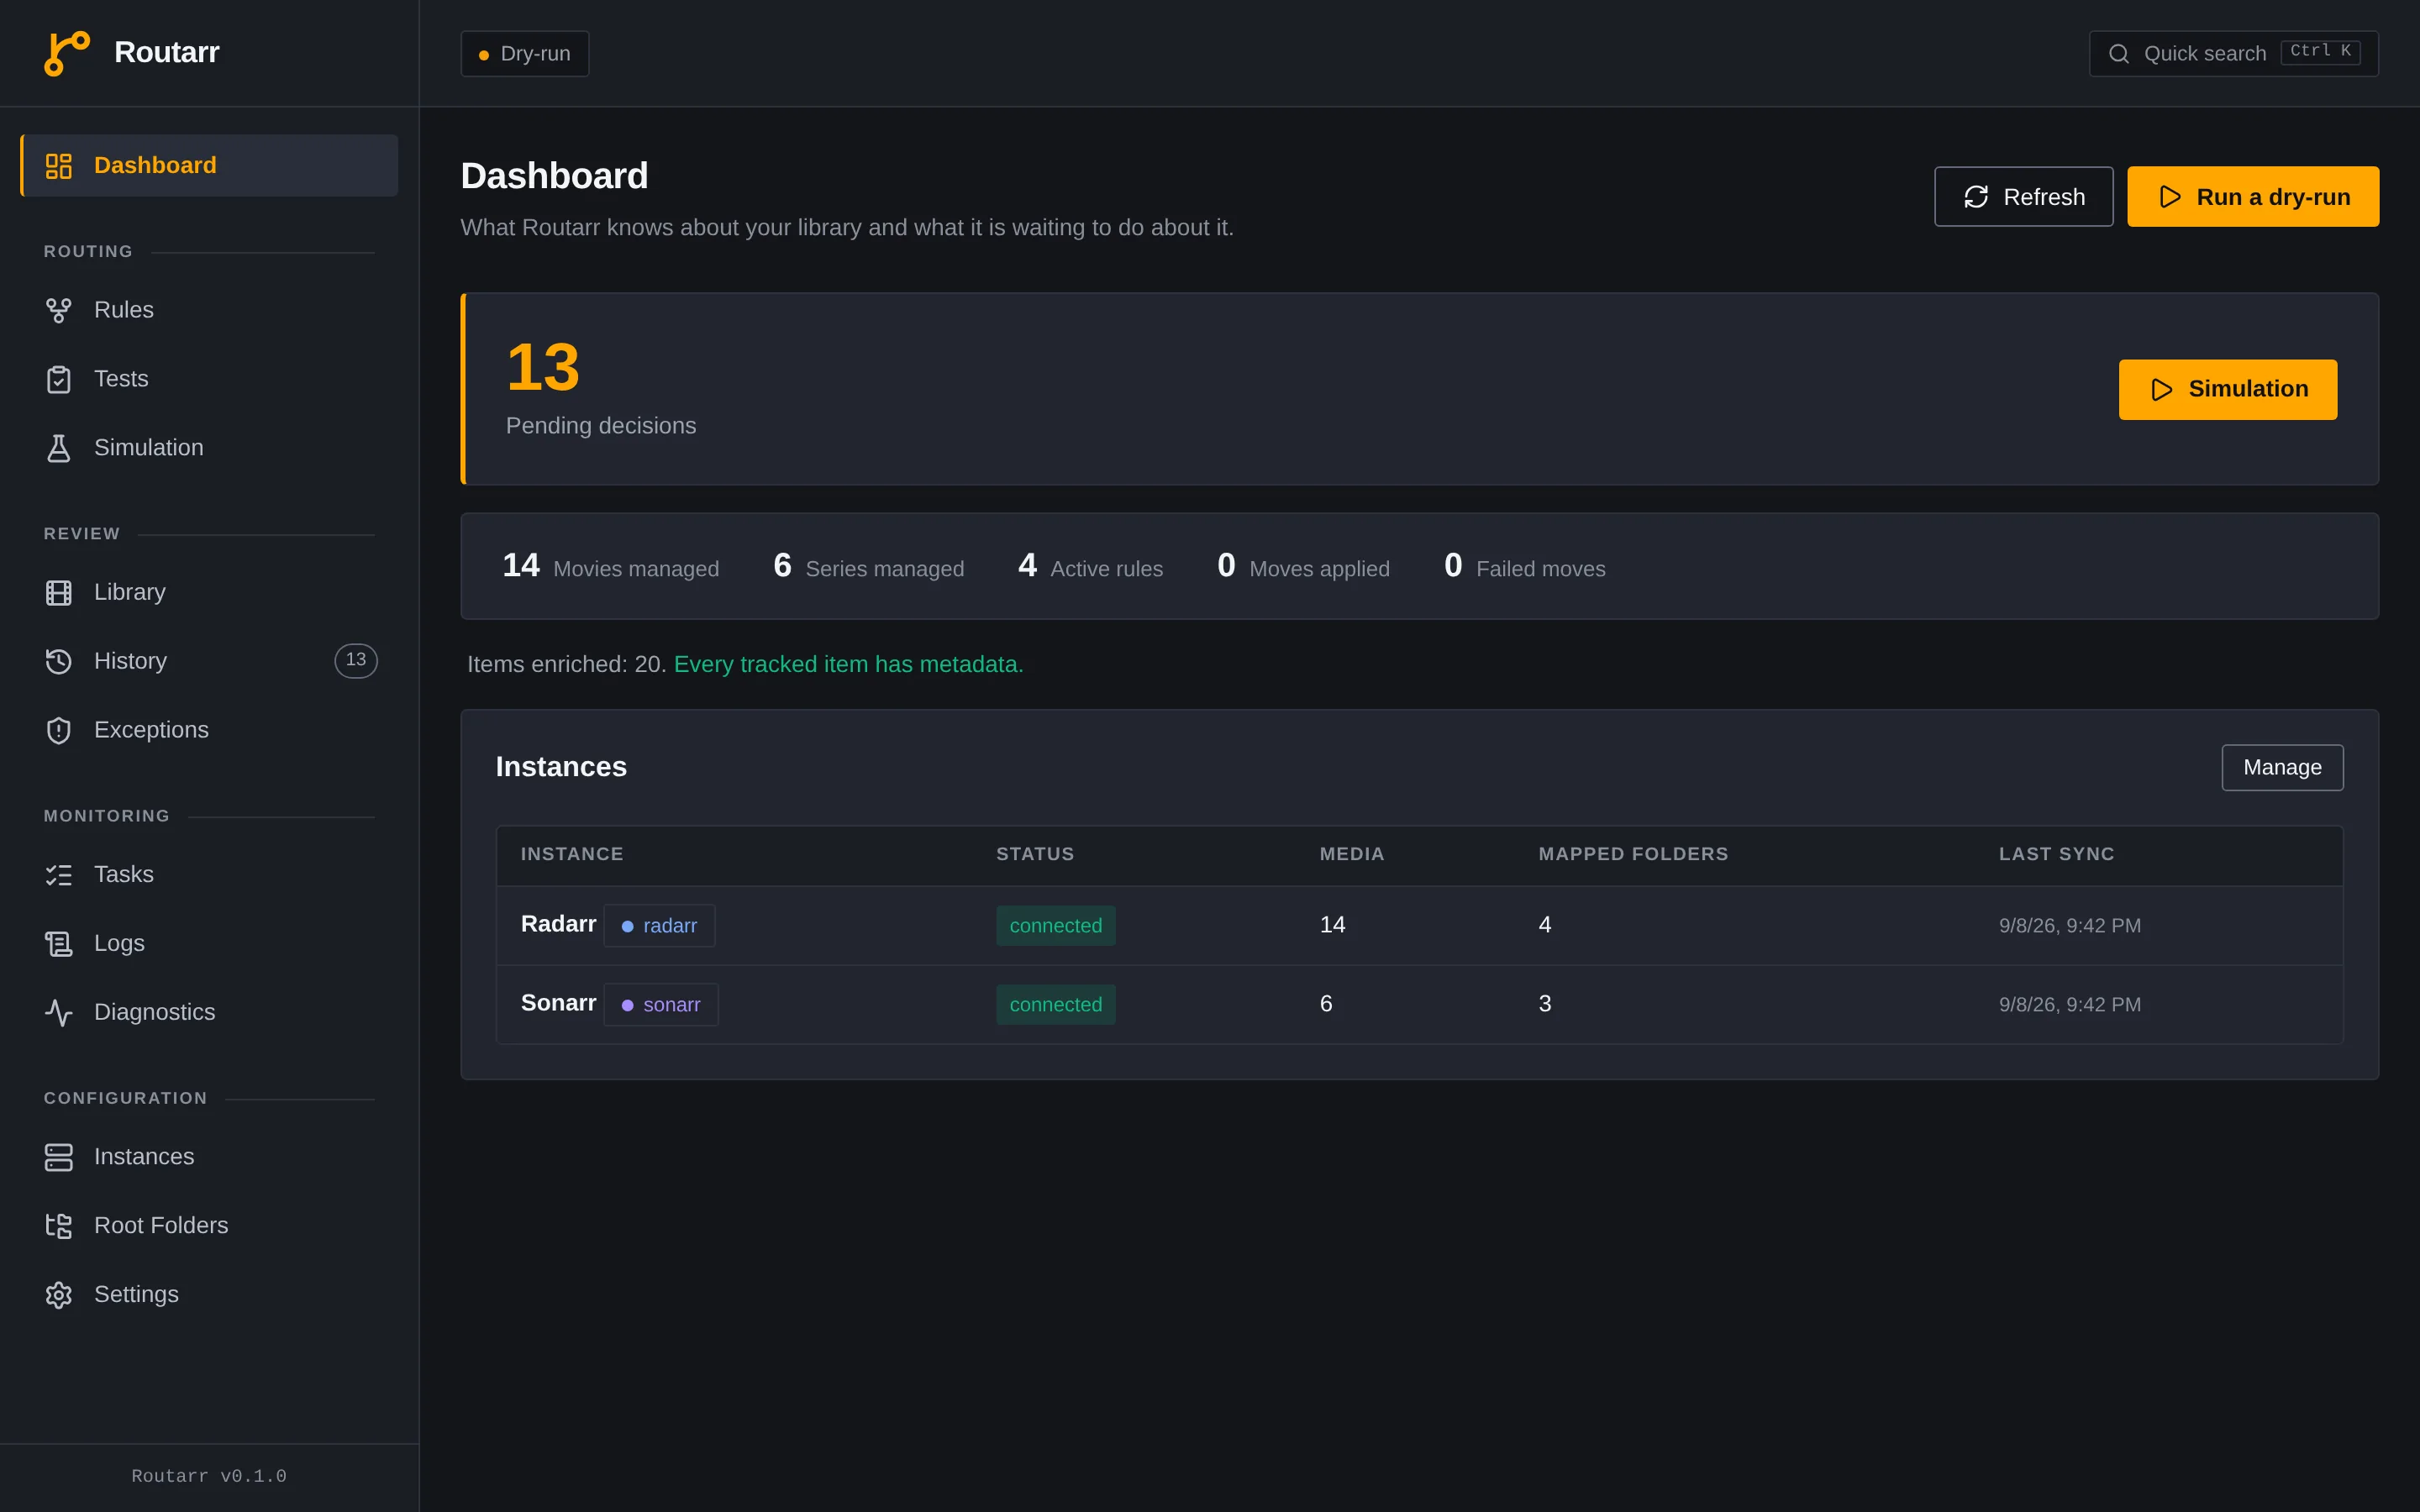Viewport: 2420px width, 1512px height.
Task: Click Sonarr last sync 9/8/26, 9:42 PM
Action: pos(2069,1005)
